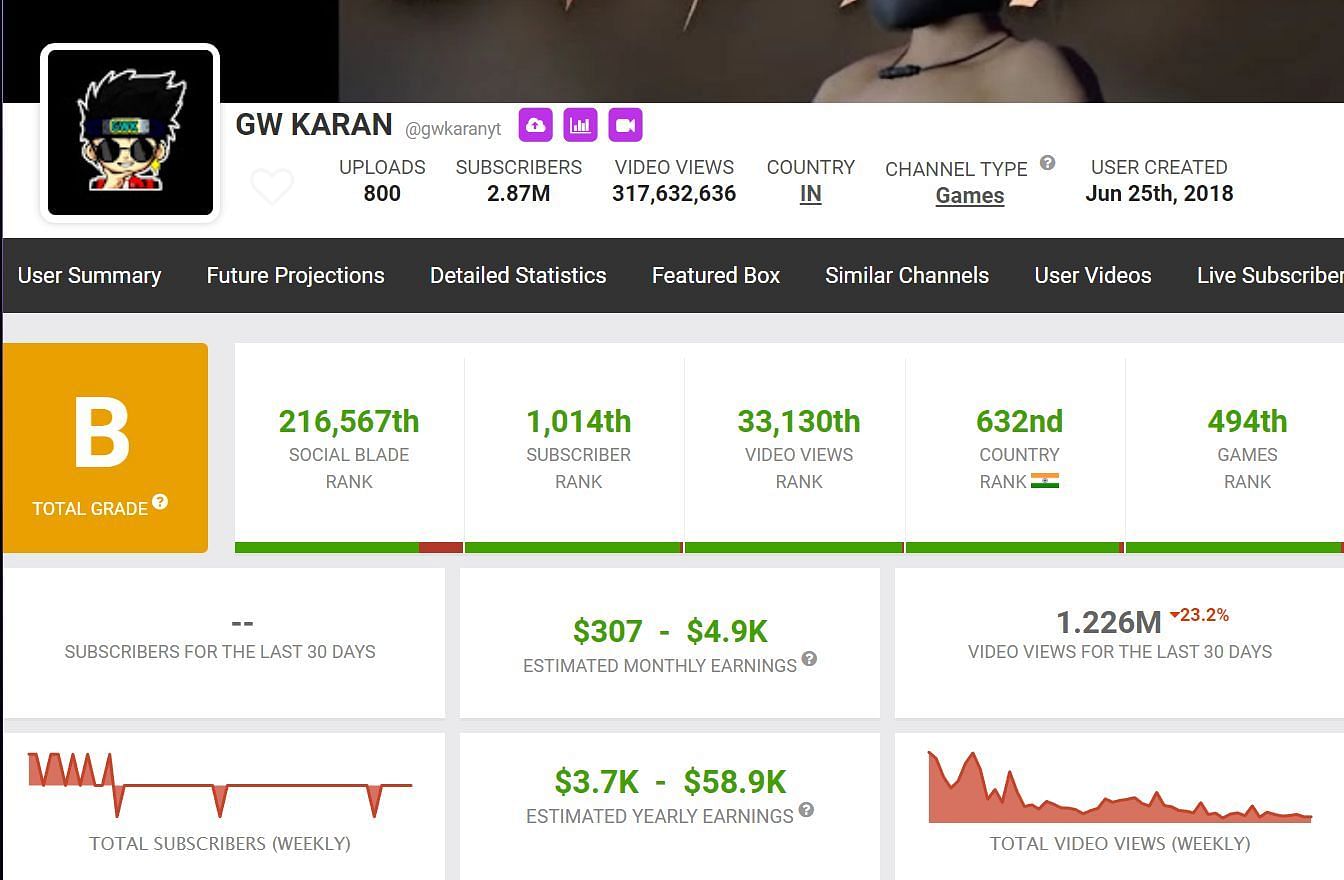
Task: Click the purple video camera icon
Action: click(x=625, y=125)
